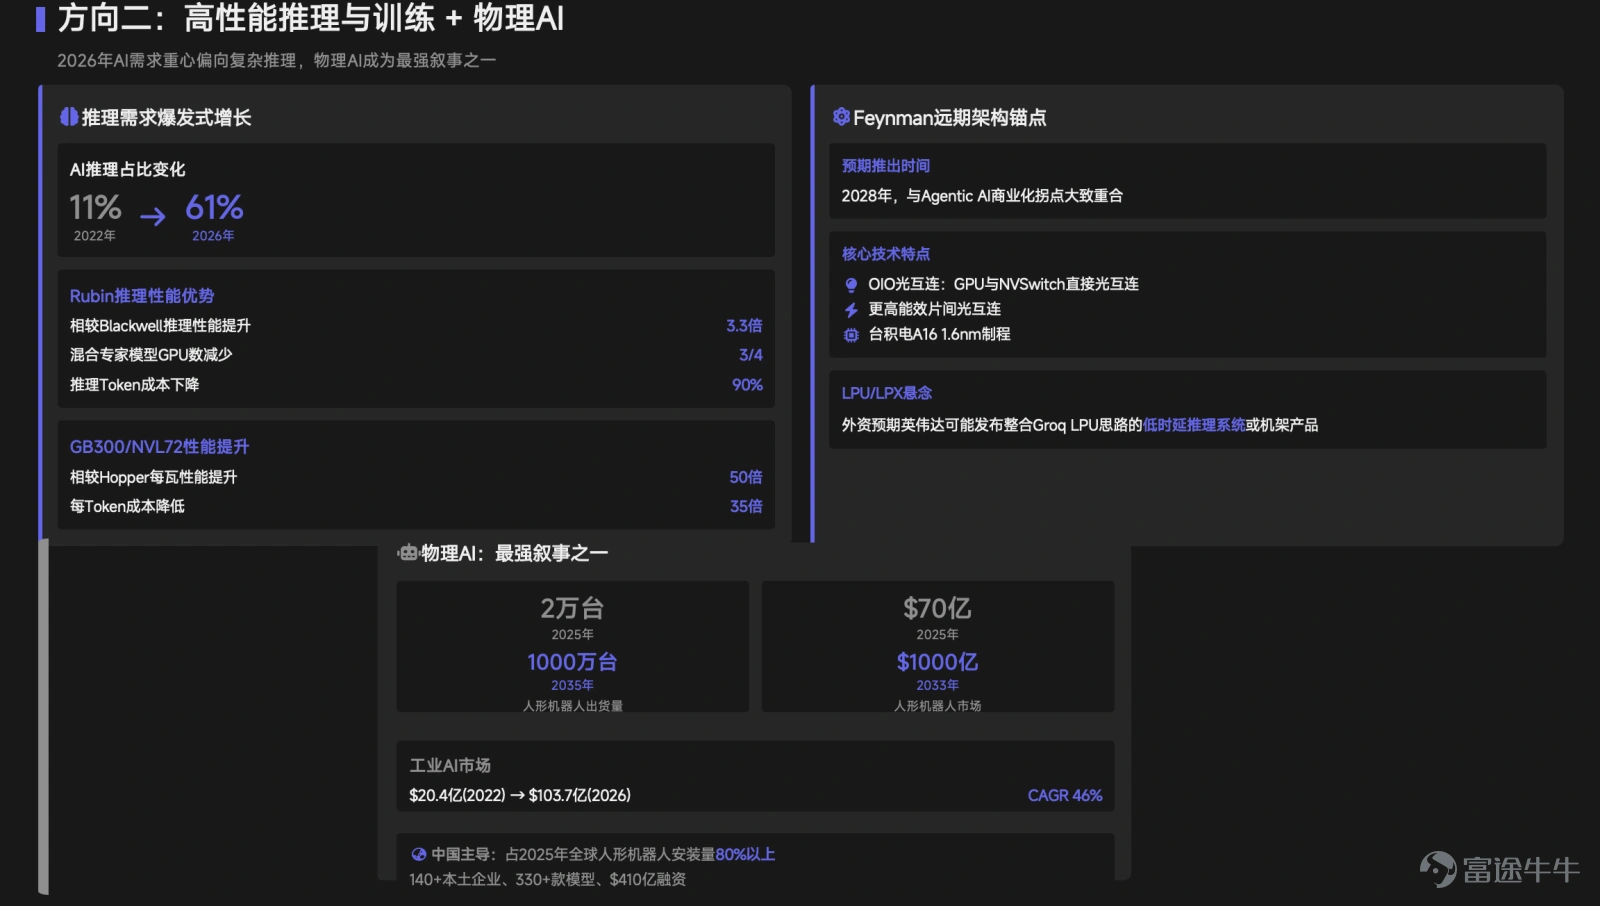1600x906 pixels.
Task: Click the page title 方向二：高性能推理与训练 + 物理AI
Action: (x=311, y=18)
